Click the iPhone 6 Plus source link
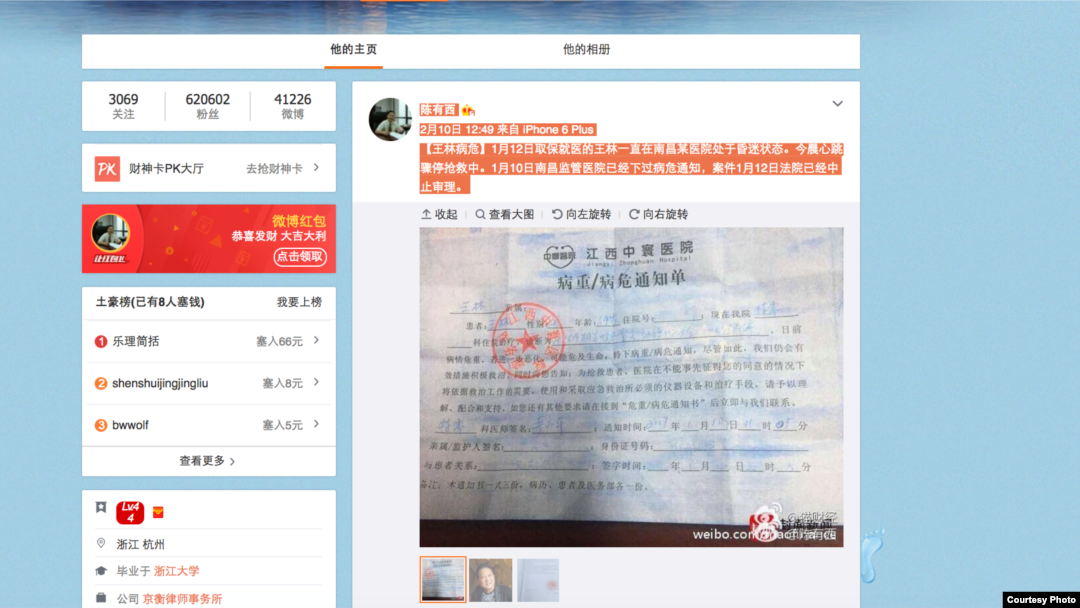1080x608 pixels. (557, 129)
